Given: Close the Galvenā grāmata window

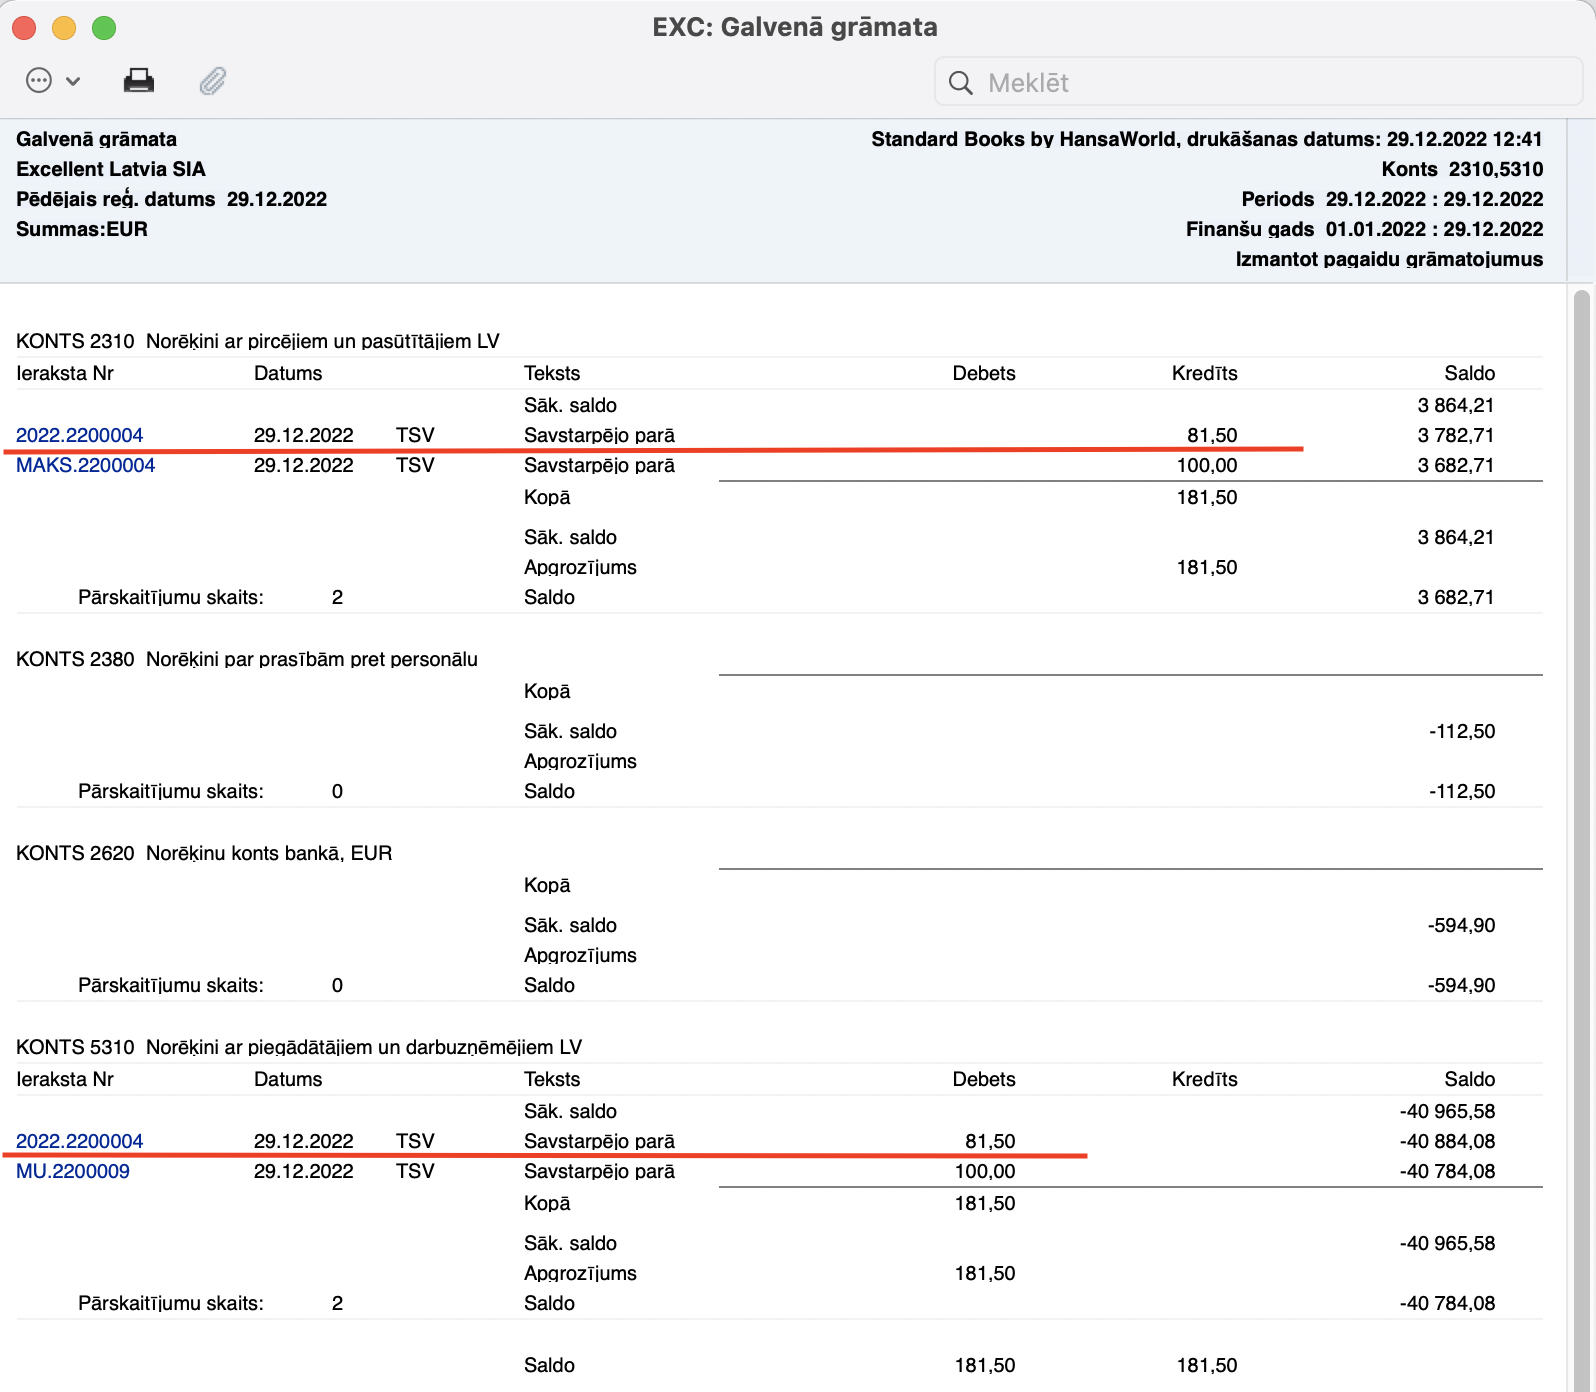Looking at the screenshot, I should (24, 28).
